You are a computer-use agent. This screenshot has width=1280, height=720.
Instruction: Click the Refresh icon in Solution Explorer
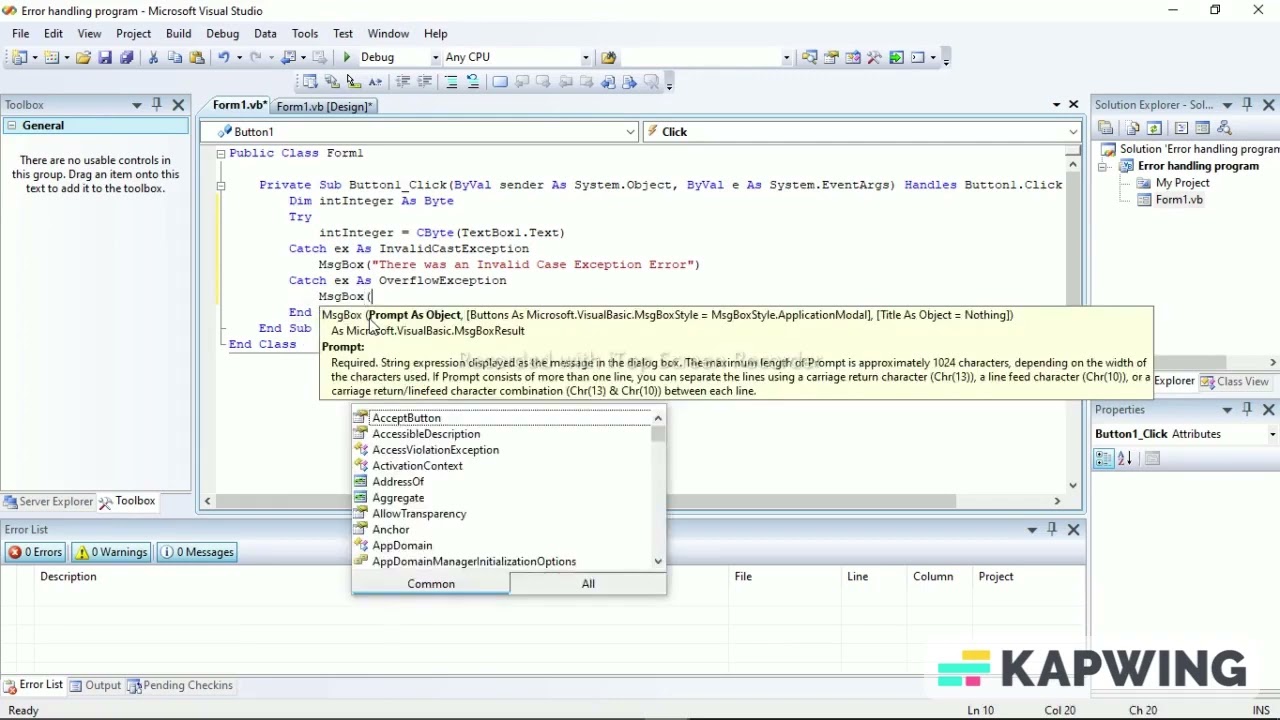pos(1154,128)
